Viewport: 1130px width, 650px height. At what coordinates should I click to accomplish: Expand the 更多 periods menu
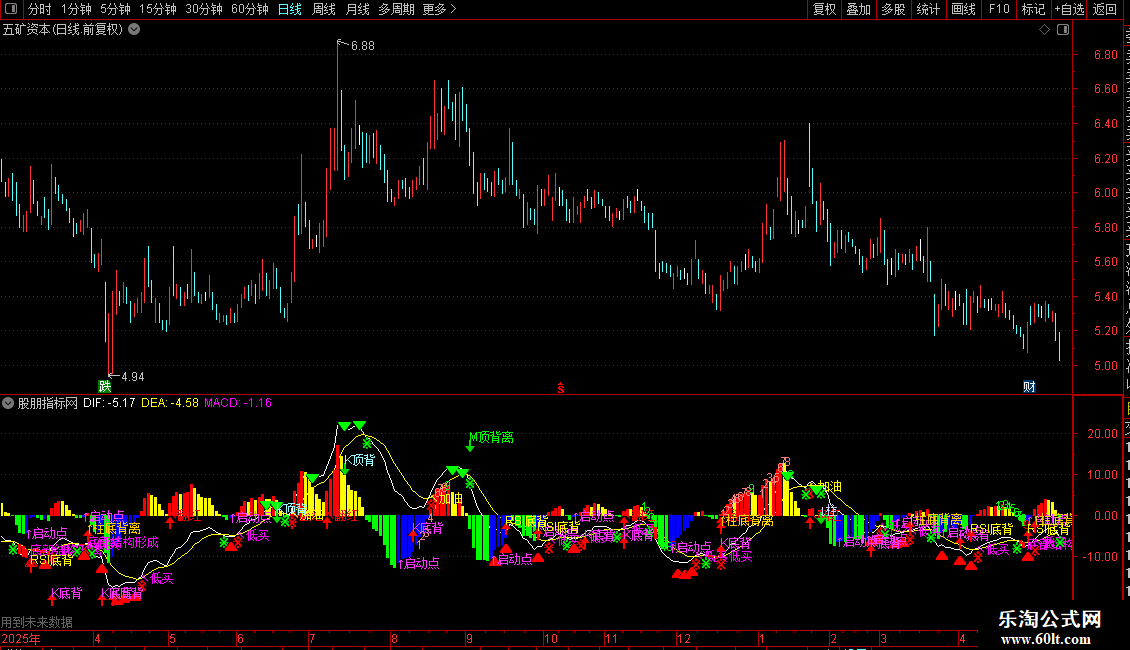440,9
